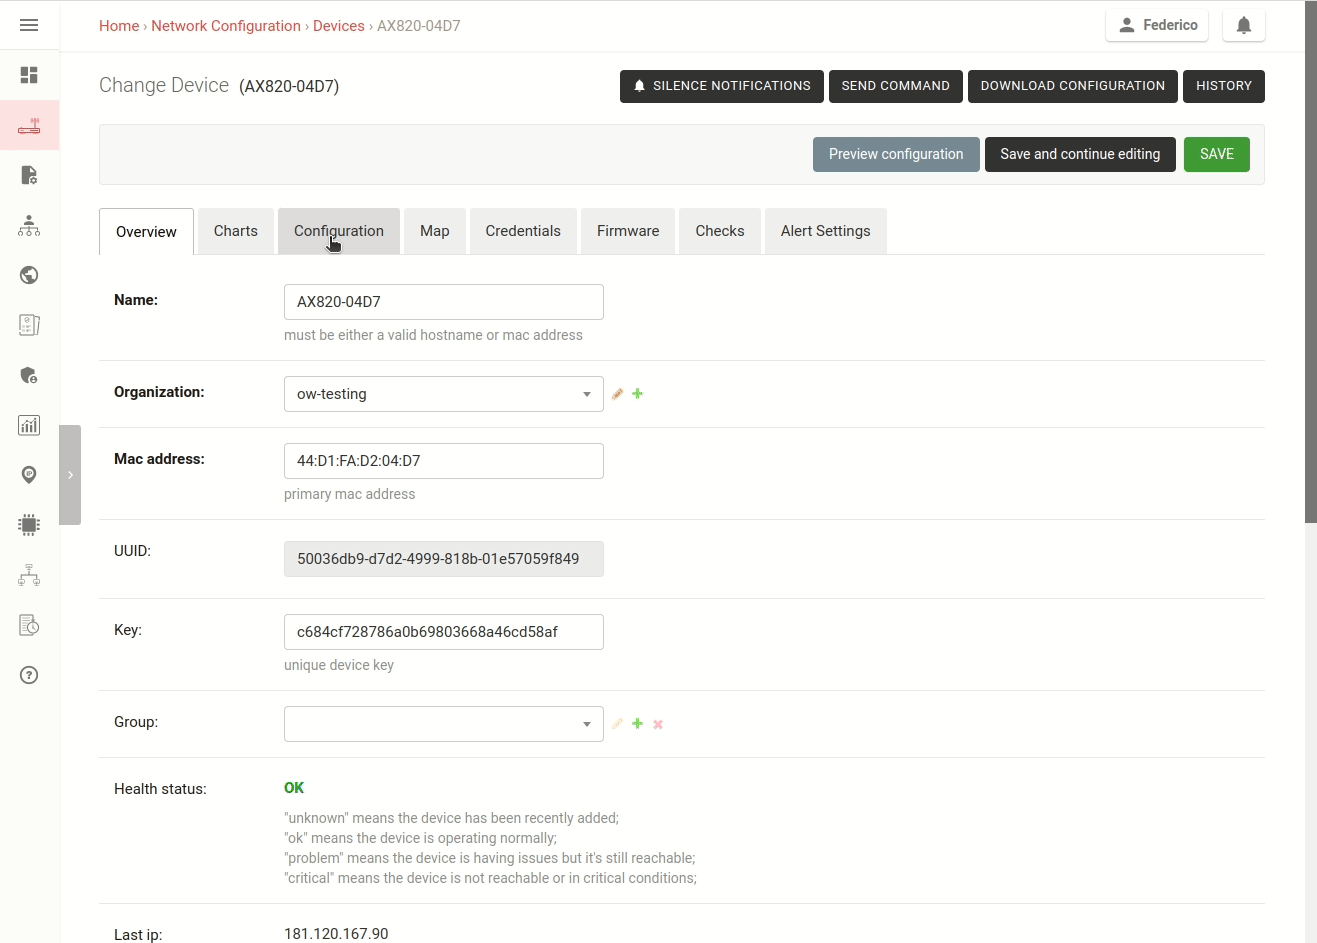Follow the Network Configuration breadcrumb link
The height and width of the screenshot is (943, 1317).
pos(226,25)
